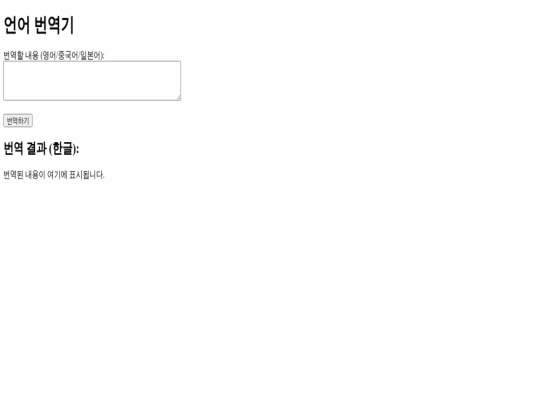Click 언어 in the main heading
Viewport: 540px width, 405px height.
[17, 25]
